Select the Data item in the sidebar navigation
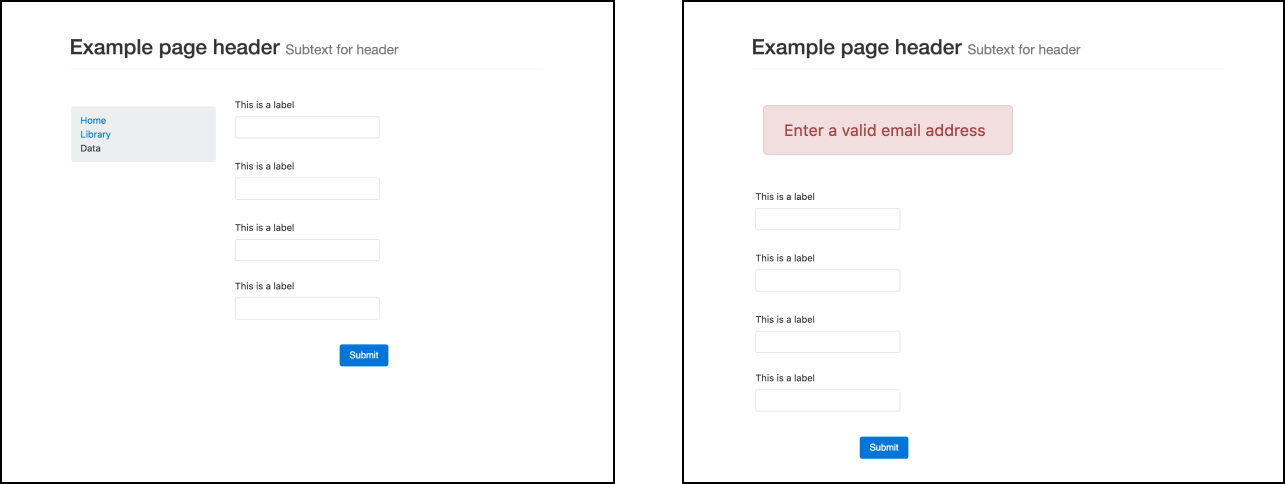 pyautogui.click(x=91, y=148)
